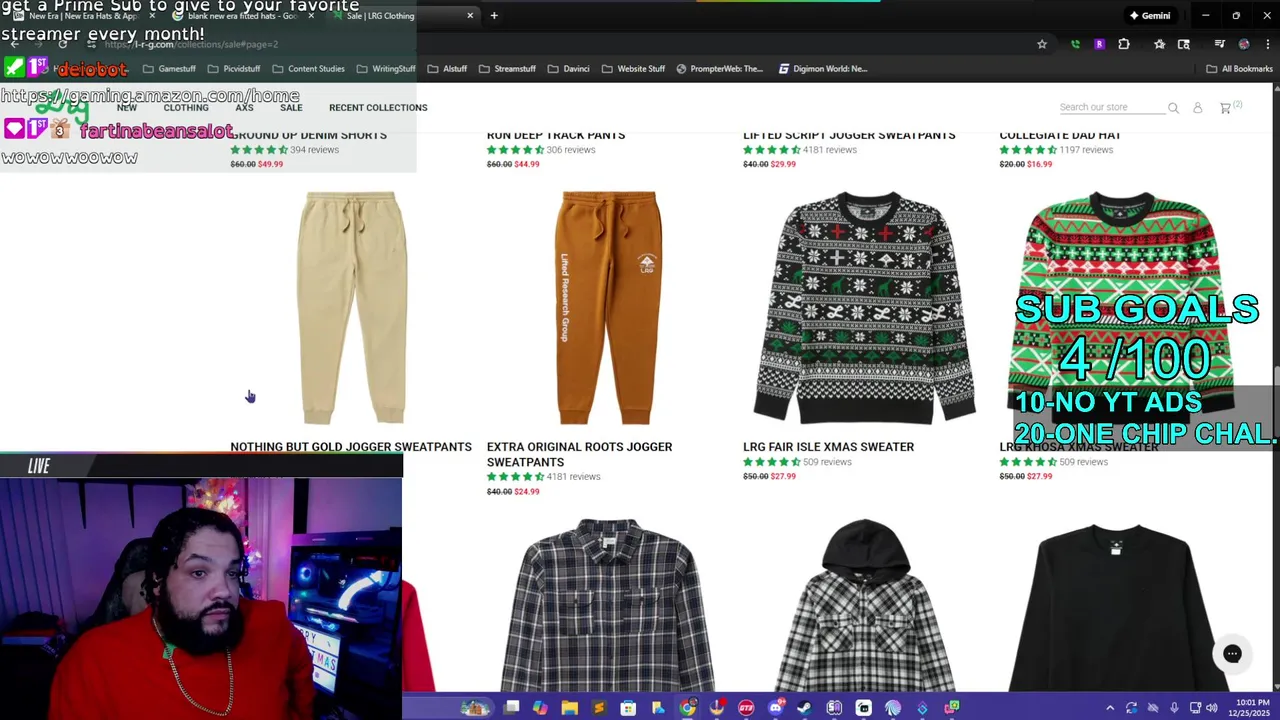Open RECENT COLLECTIONS in site navigation
Screen dimensions: 1280x720
click(x=378, y=108)
